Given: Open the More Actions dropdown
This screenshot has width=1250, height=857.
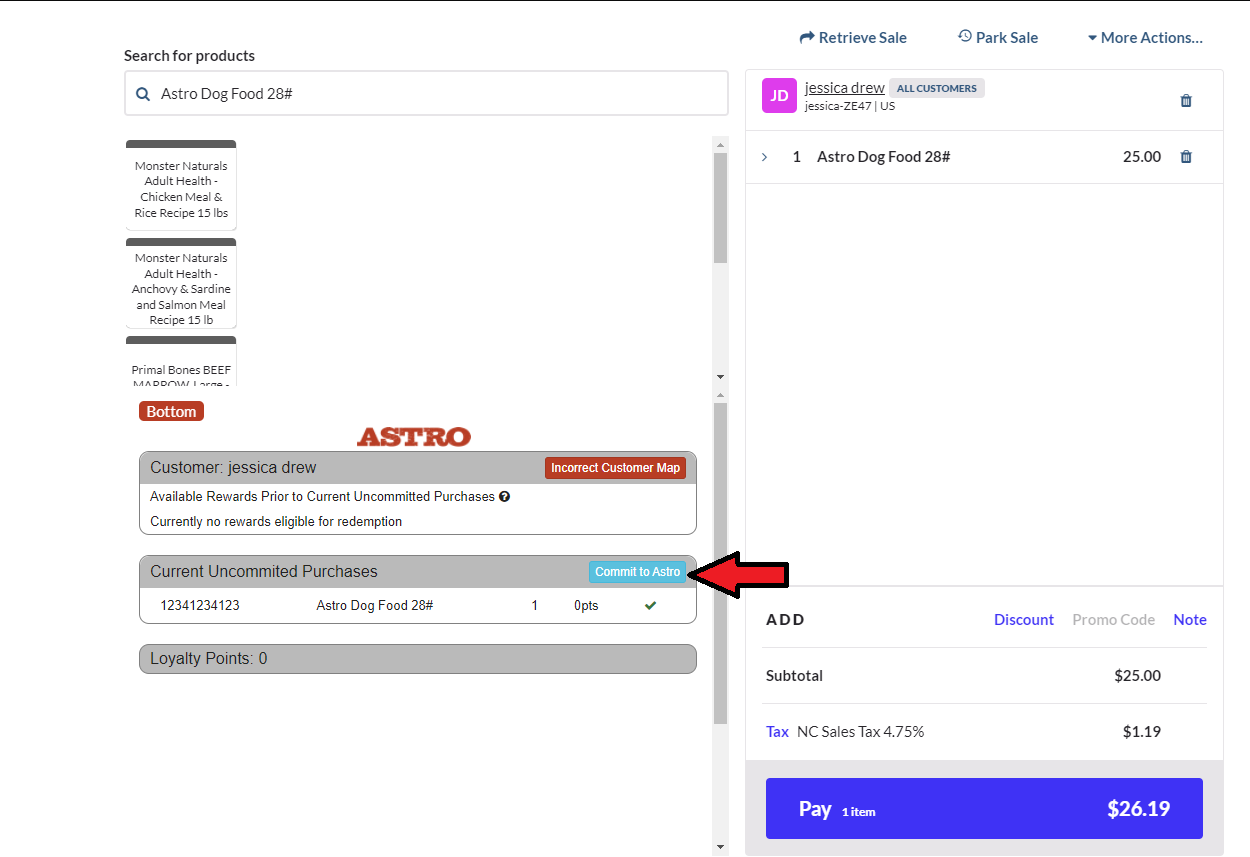Looking at the screenshot, I should pos(1145,38).
